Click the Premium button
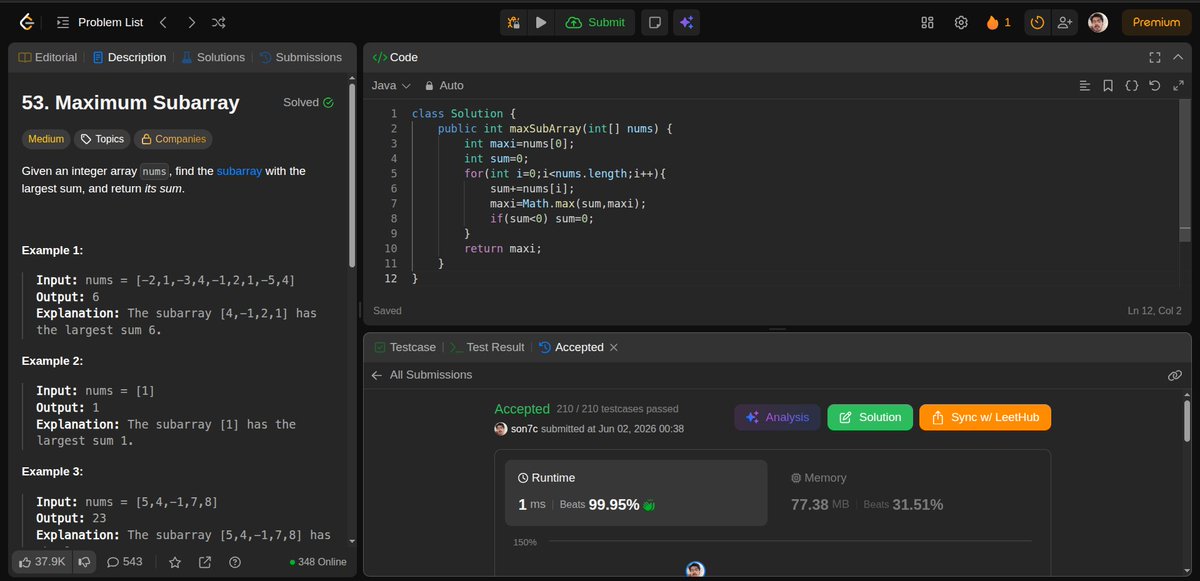This screenshot has width=1200, height=581. (x=1156, y=22)
